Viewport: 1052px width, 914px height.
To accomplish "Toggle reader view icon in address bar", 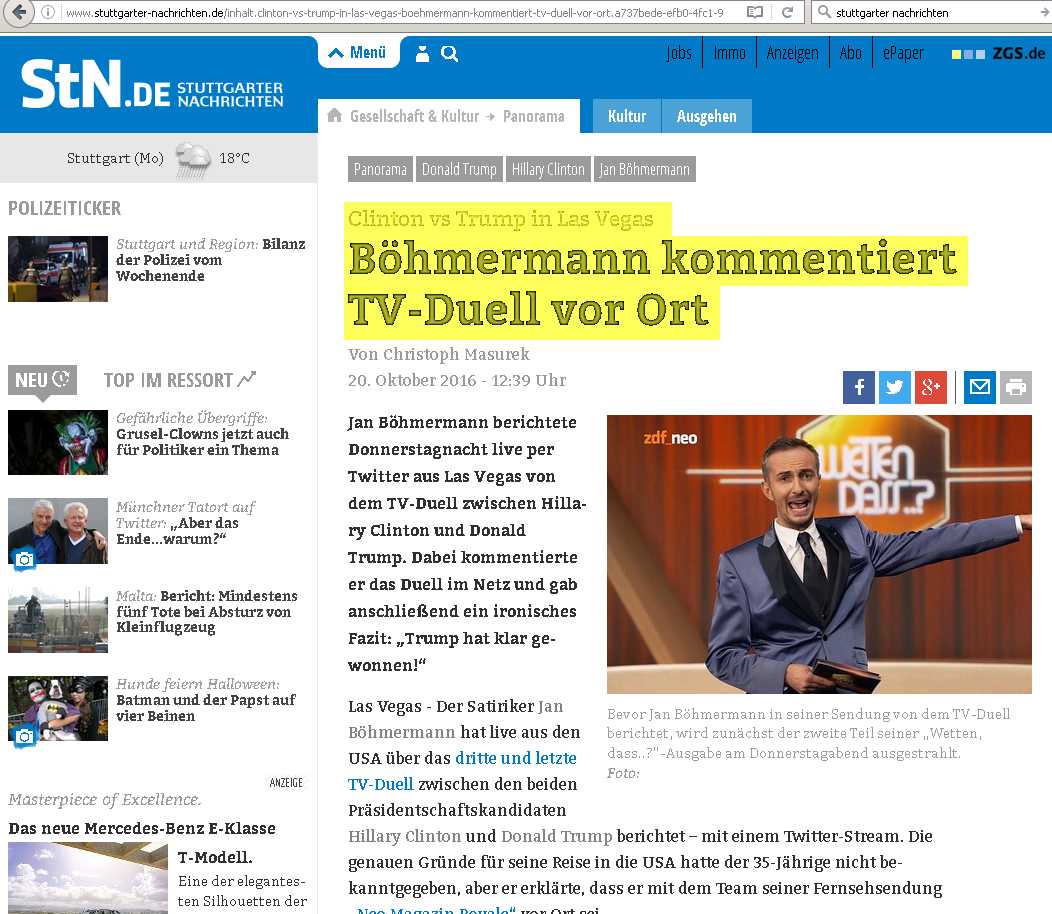I will [x=755, y=12].
